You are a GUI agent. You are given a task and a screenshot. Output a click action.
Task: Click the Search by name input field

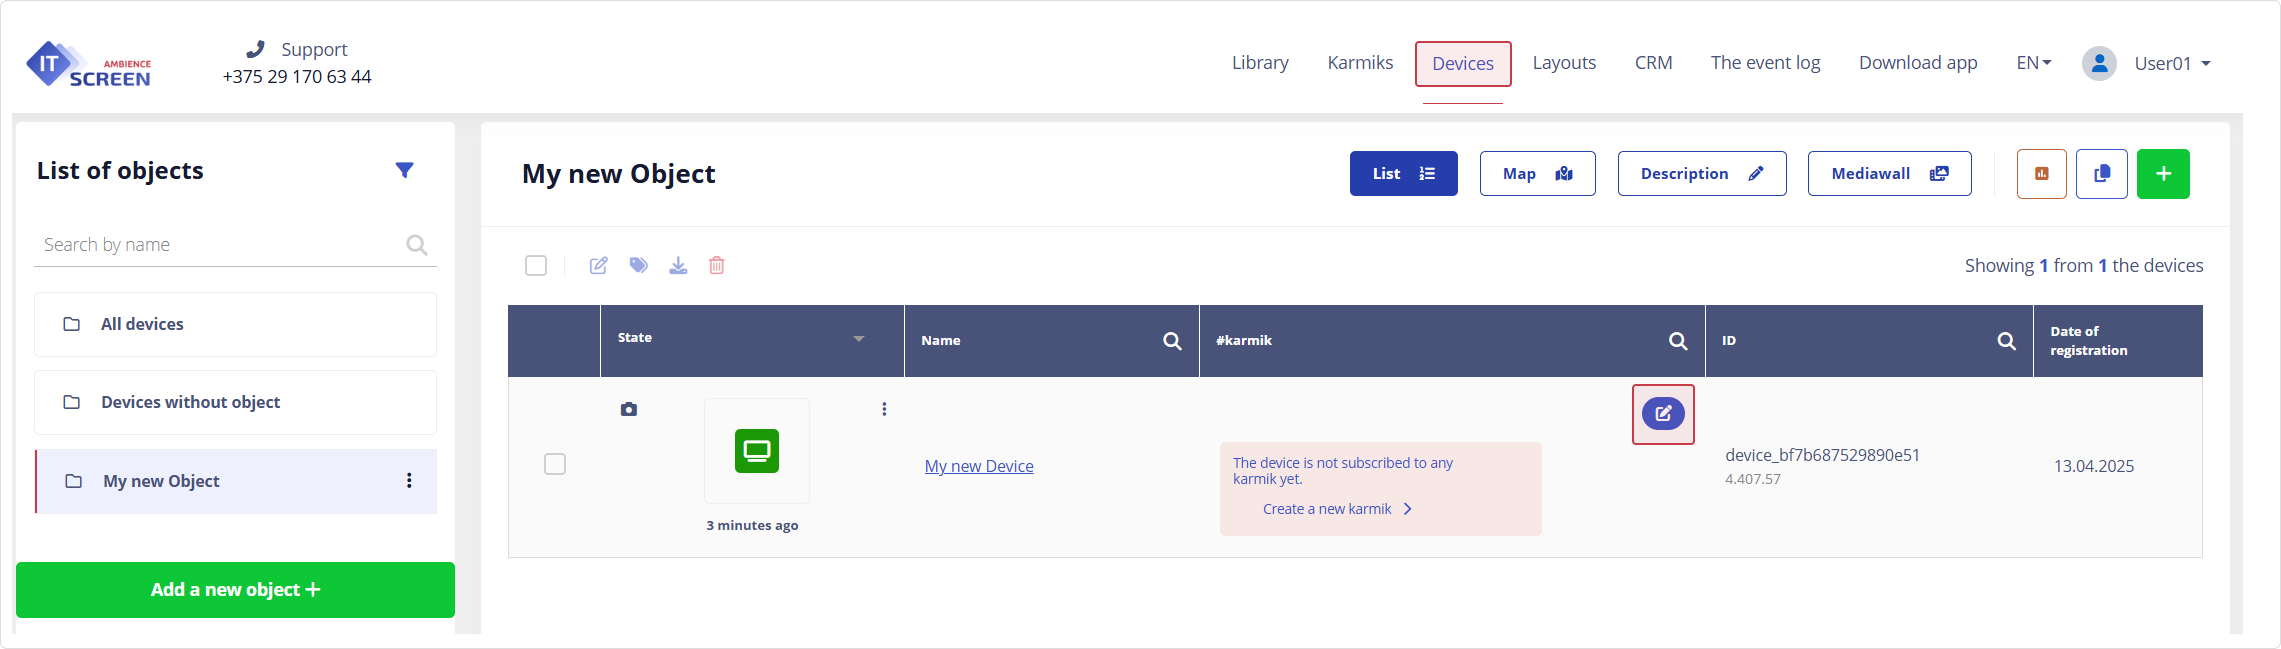[x=220, y=245]
